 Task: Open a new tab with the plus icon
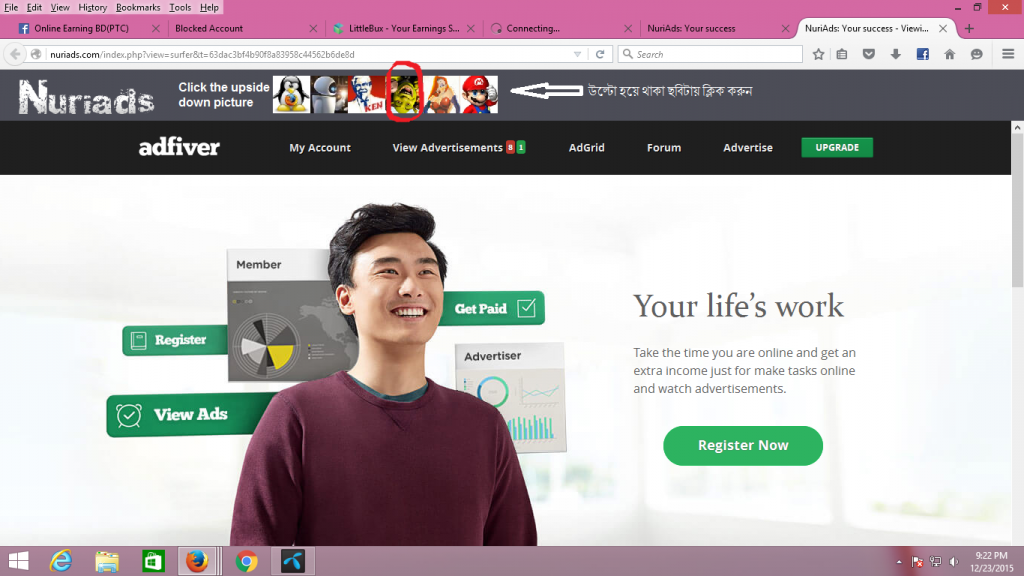968,28
